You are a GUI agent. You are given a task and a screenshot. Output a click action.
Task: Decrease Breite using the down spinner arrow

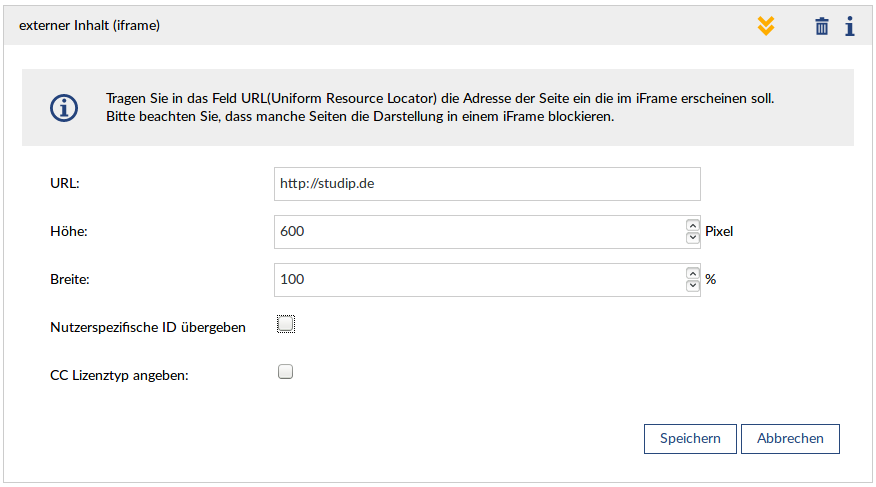(693, 286)
